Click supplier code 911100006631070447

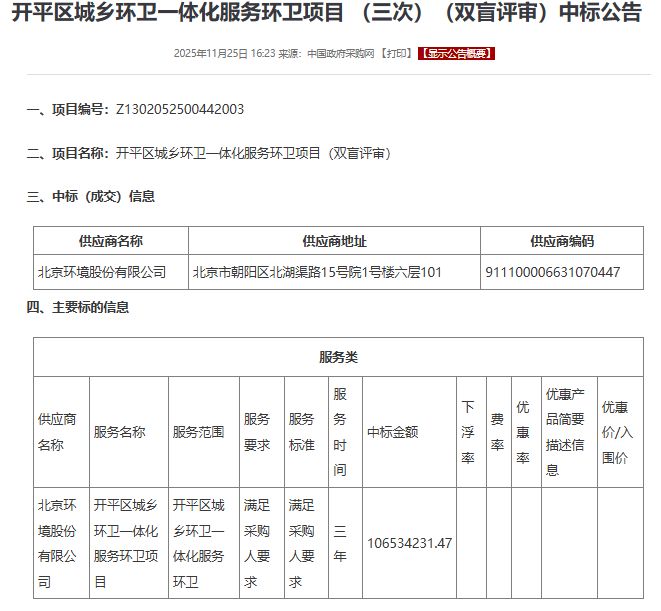pos(552,271)
